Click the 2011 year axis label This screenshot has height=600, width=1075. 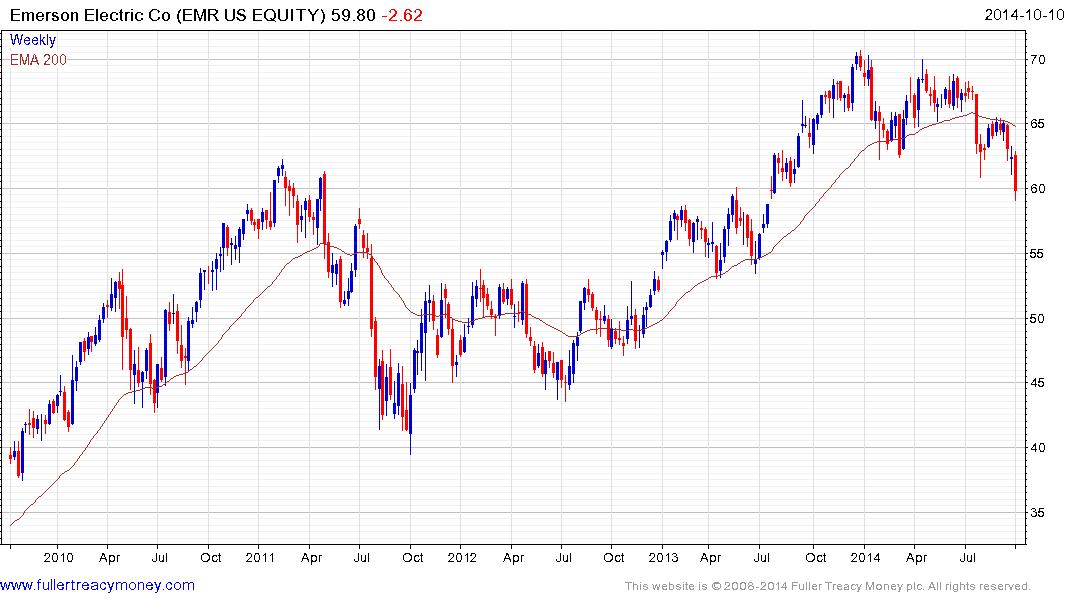tap(260, 557)
